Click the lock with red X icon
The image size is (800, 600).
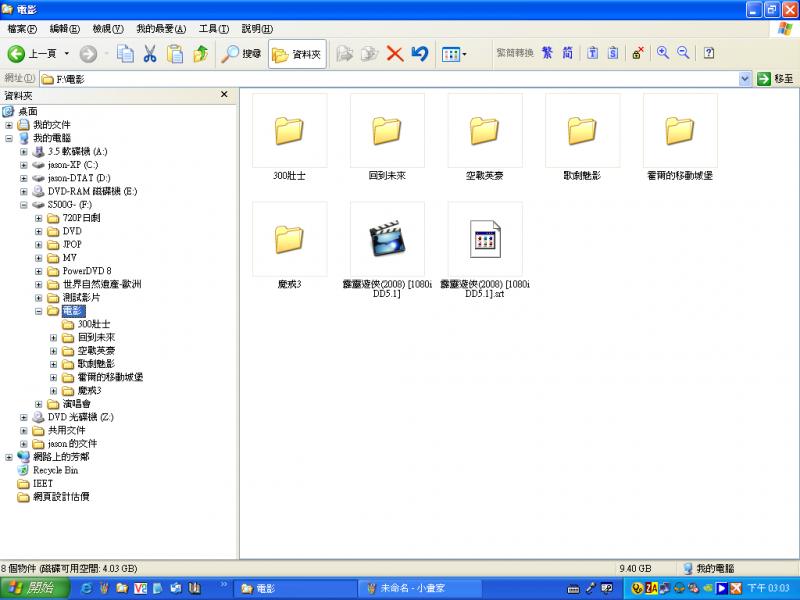[637, 53]
